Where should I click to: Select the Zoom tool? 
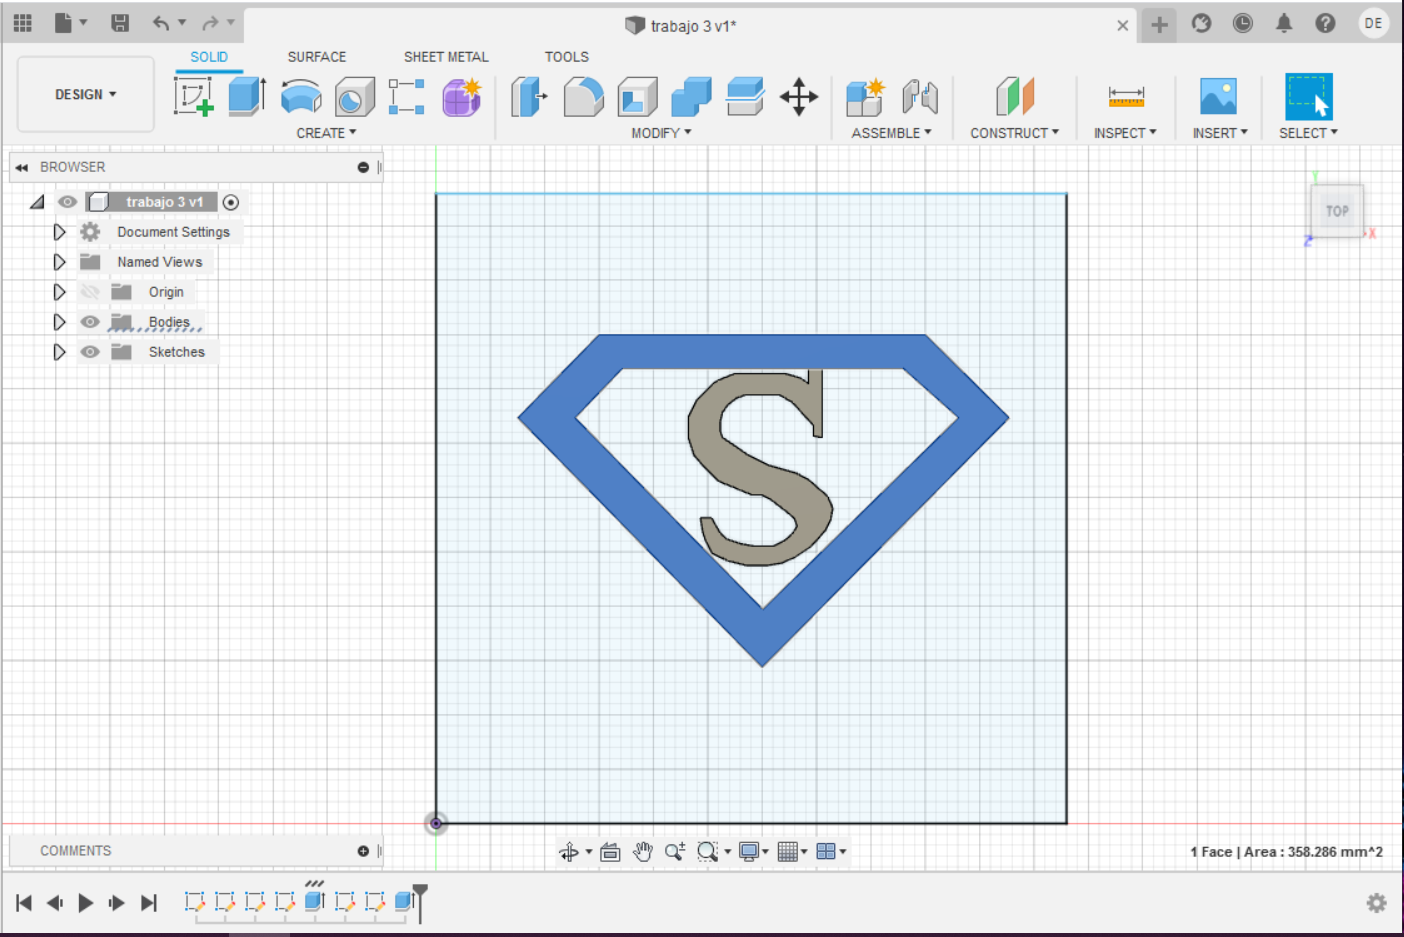click(x=675, y=852)
